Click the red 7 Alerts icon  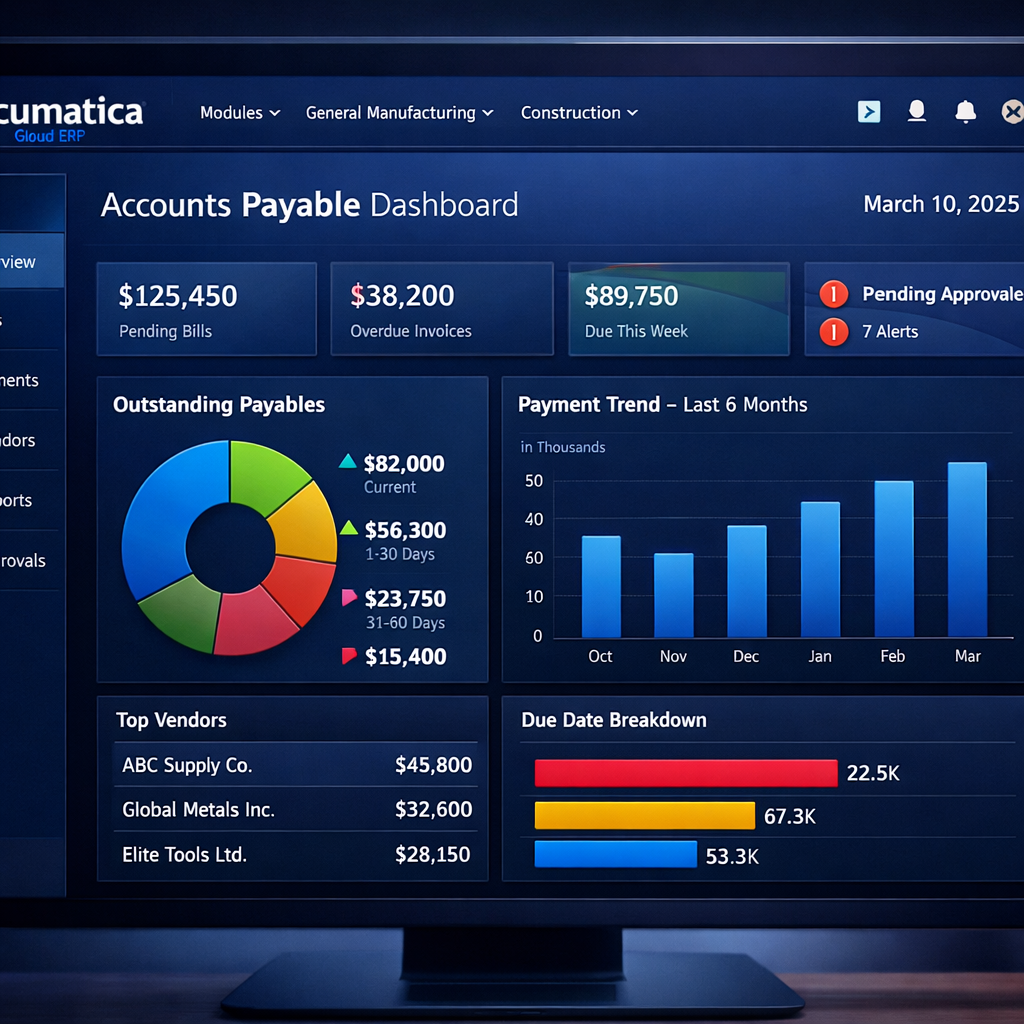click(x=833, y=331)
